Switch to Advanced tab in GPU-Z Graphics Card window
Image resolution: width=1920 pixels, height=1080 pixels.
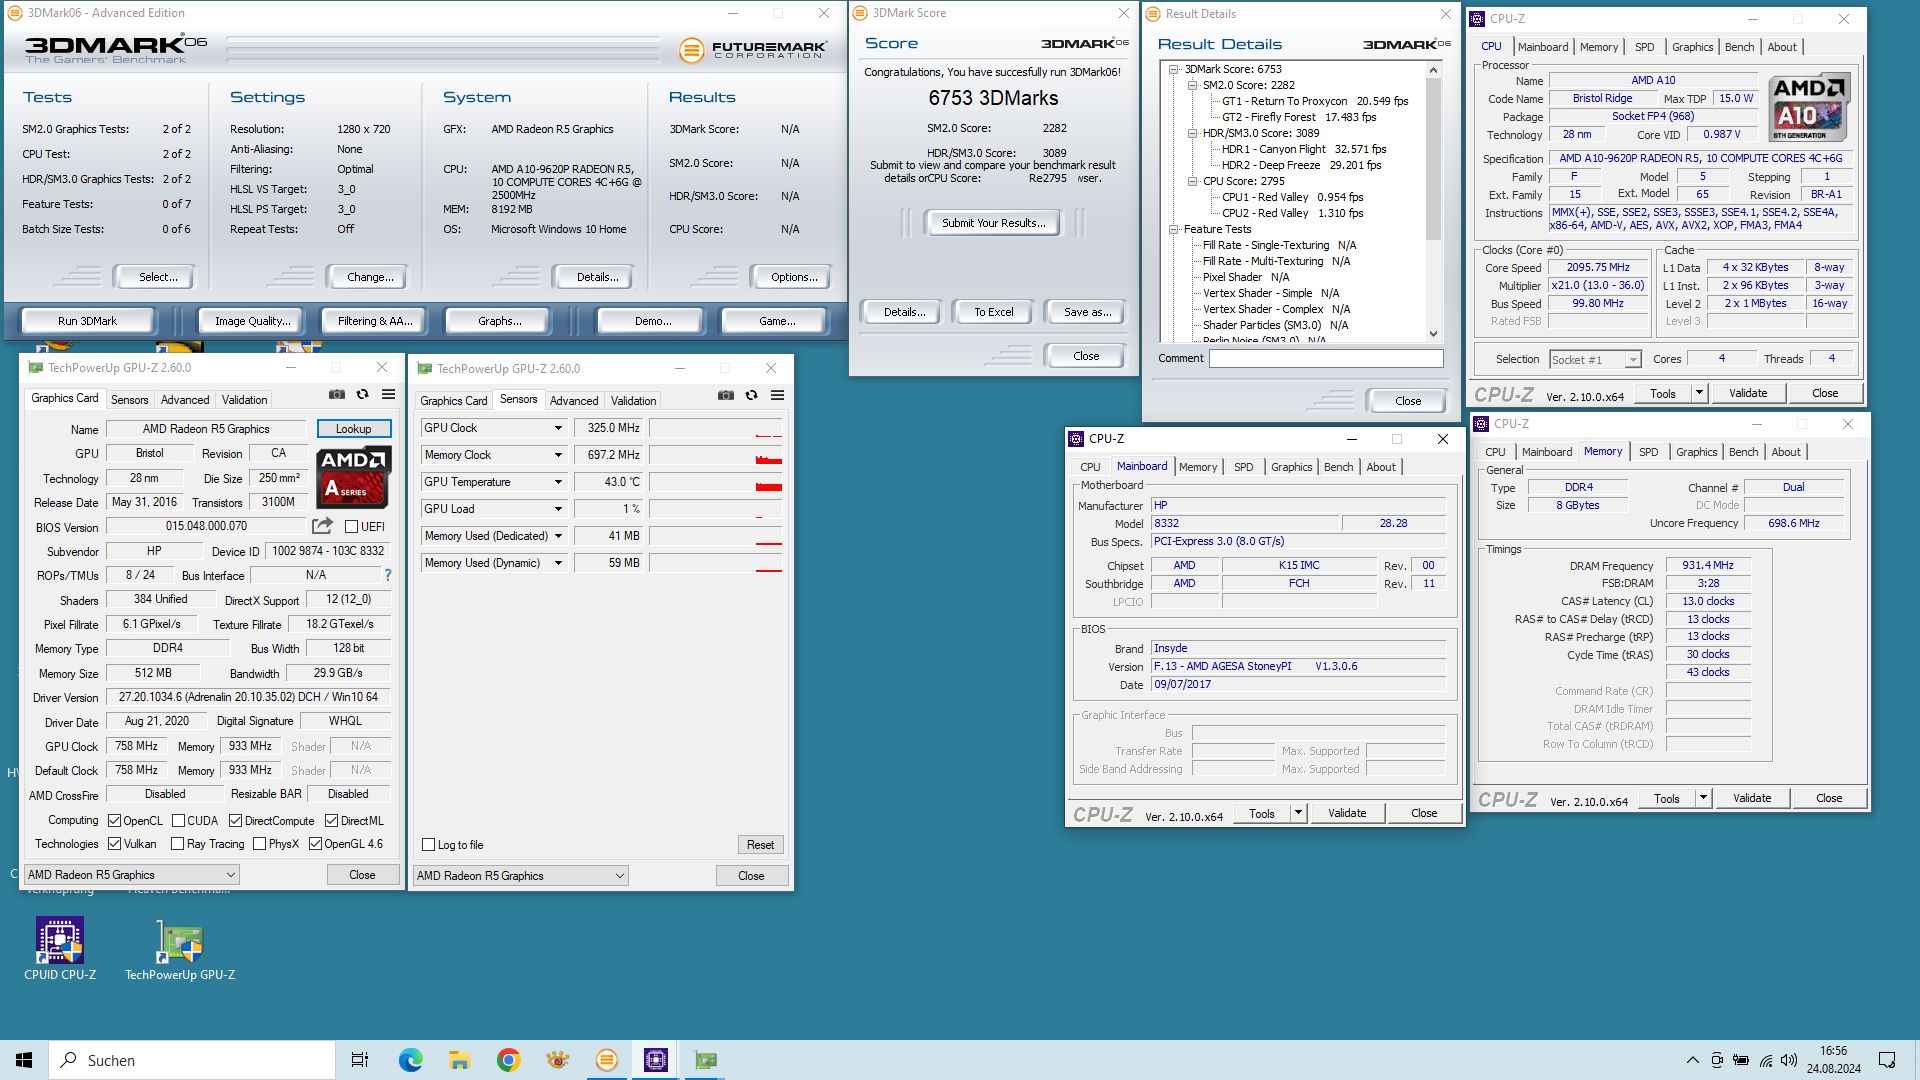[185, 400]
